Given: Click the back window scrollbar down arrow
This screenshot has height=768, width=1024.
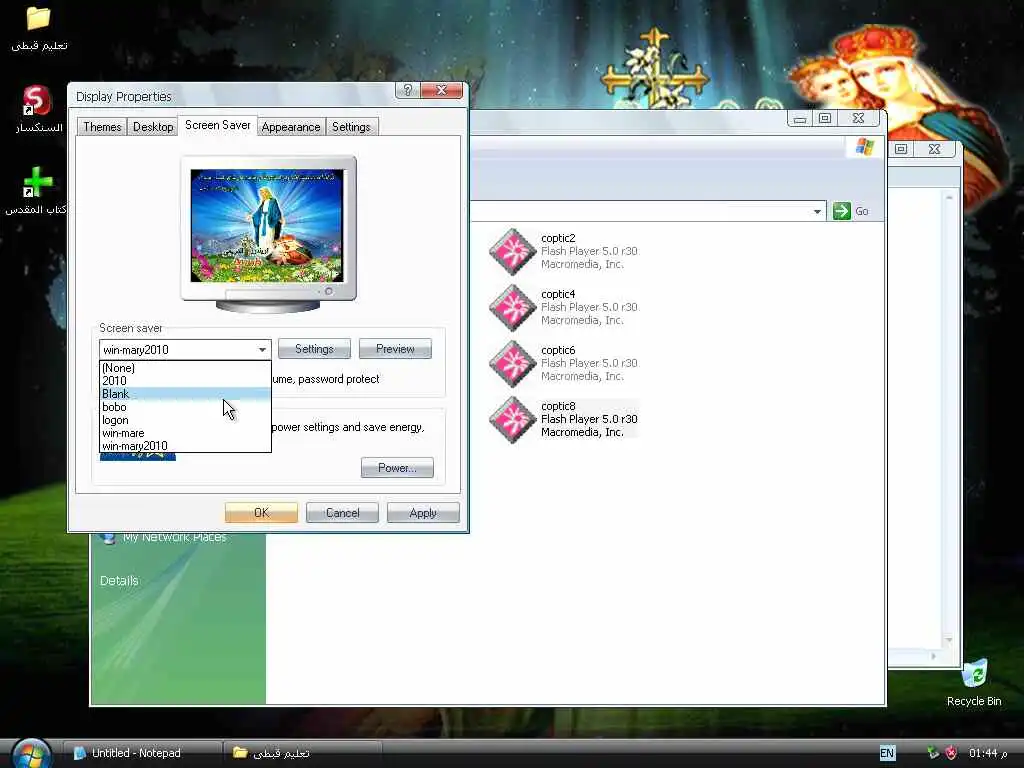Looking at the screenshot, I should coord(949,639).
